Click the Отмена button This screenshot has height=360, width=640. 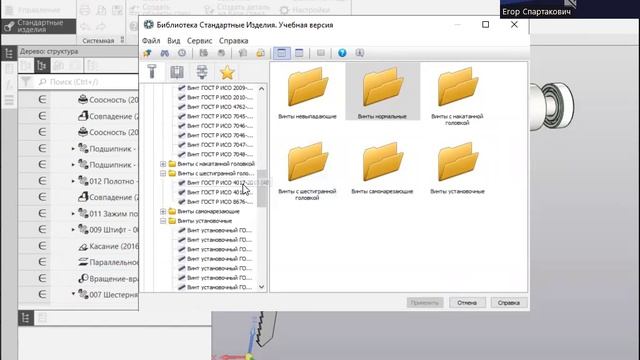pyautogui.click(x=467, y=303)
